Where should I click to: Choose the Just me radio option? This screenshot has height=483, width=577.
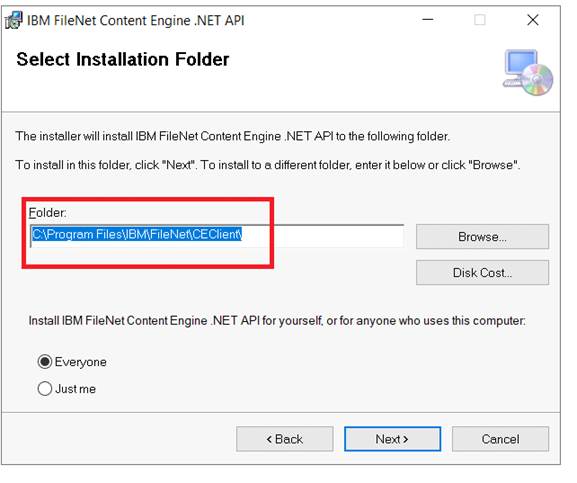pos(45,388)
